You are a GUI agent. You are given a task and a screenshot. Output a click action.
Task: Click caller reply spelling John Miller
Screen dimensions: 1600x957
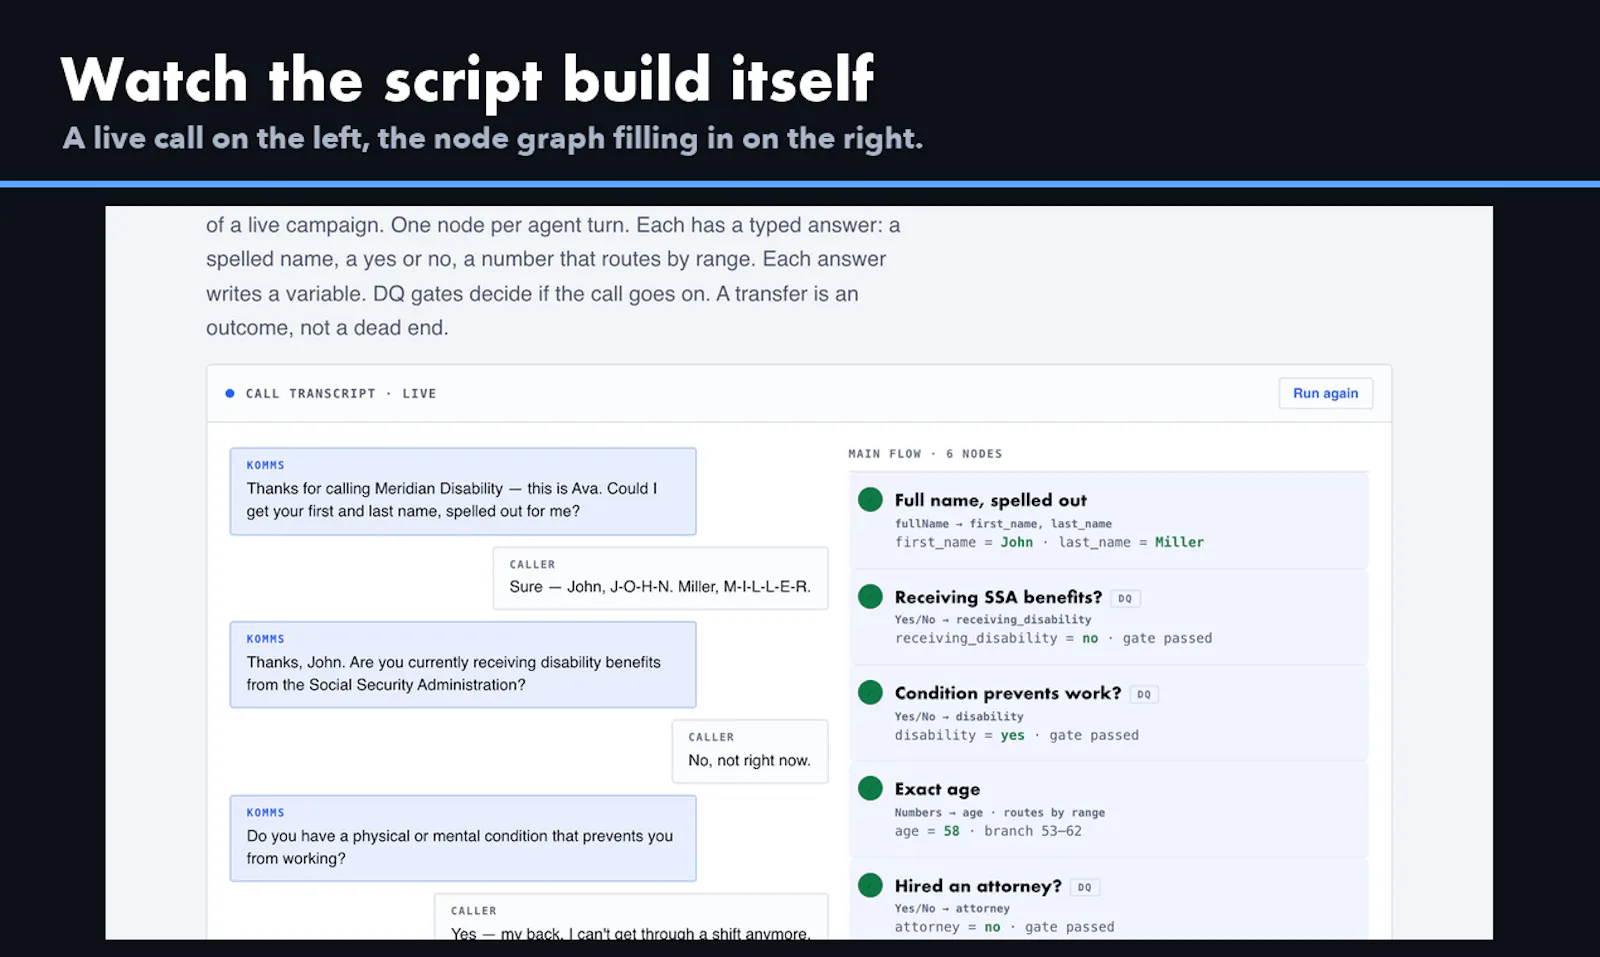coord(660,578)
